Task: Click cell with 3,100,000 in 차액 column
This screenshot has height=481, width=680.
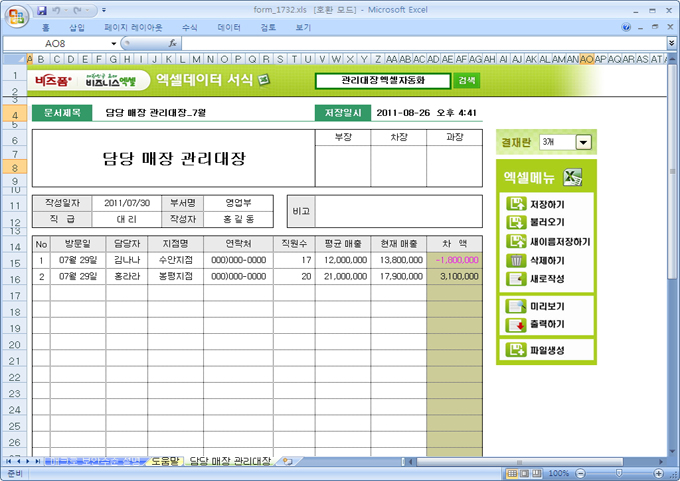Action: [454, 277]
